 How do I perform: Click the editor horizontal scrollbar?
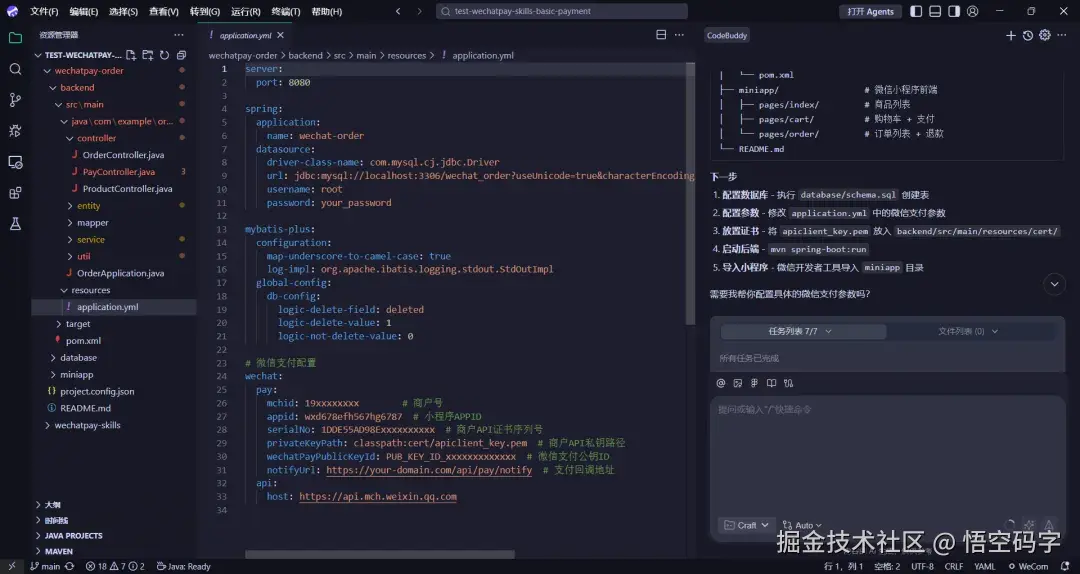(x=380, y=555)
